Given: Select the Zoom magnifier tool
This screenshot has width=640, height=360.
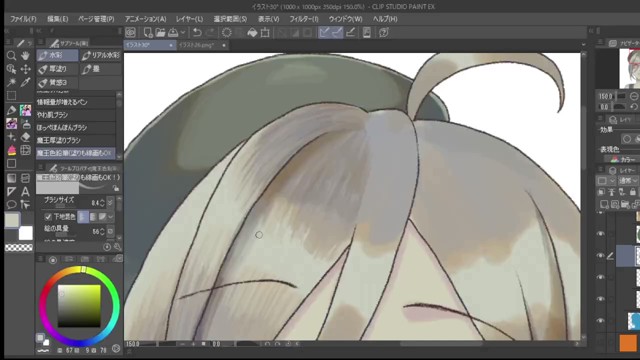Looking at the screenshot, I should pyautogui.click(x=11, y=56).
